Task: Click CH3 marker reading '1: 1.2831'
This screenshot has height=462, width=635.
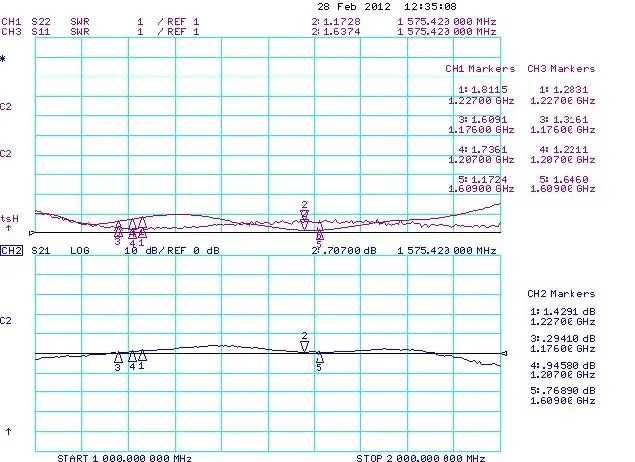Action: [564, 89]
